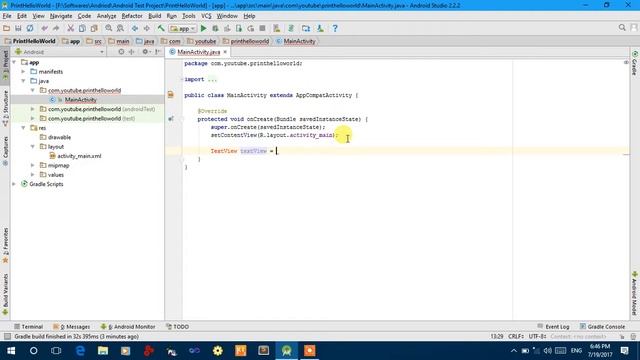This screenshot has height=360, width=640.
Task: Toggle the Project tool window strip button
Action: coord(5,64)
